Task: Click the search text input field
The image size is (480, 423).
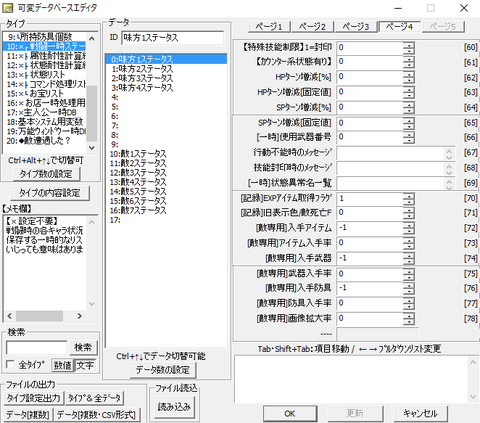Action: (x=37, y=348)
